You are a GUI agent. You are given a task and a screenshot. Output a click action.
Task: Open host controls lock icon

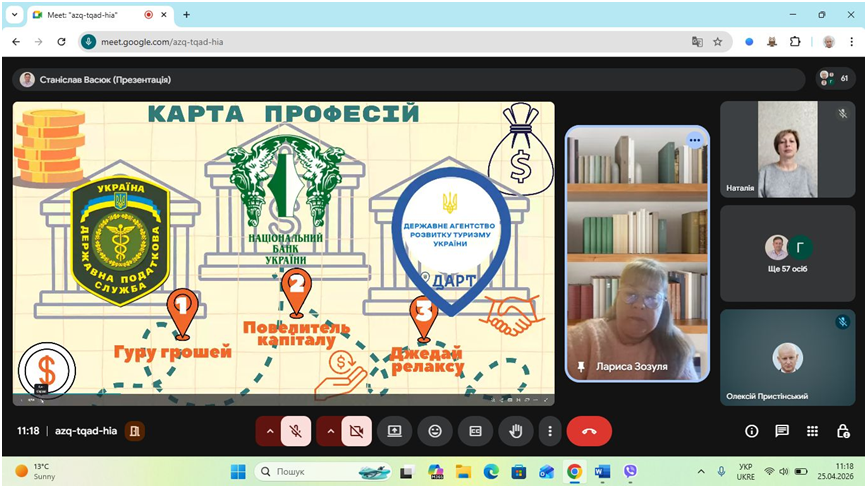pyautogui.click(x=843, y=431)
